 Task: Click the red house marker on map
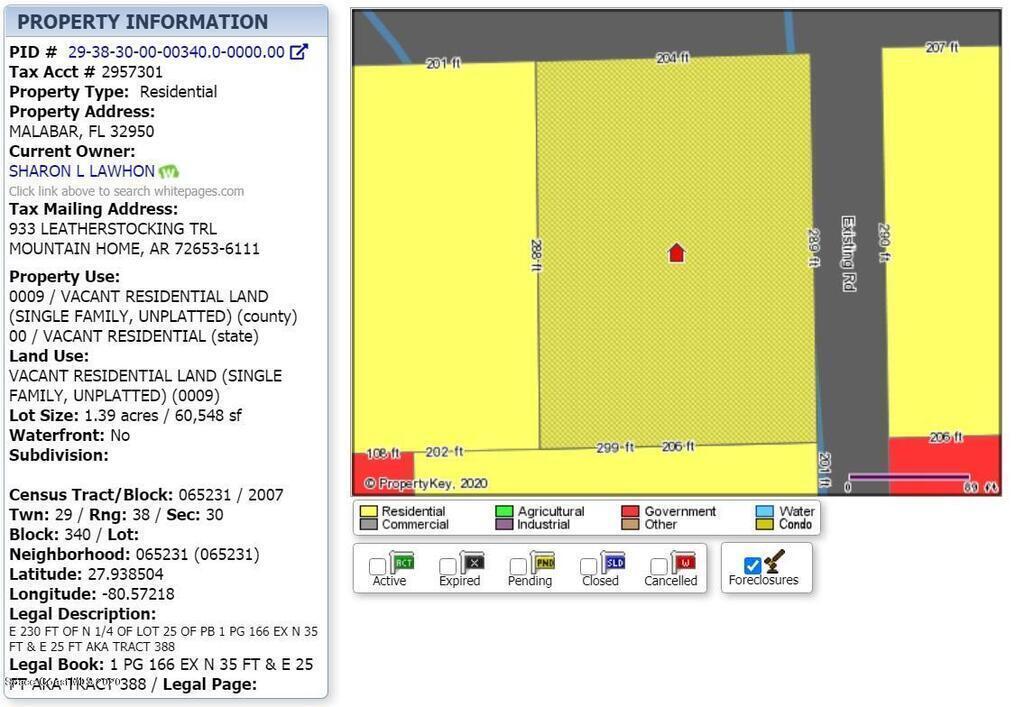[x=676, y=253]
